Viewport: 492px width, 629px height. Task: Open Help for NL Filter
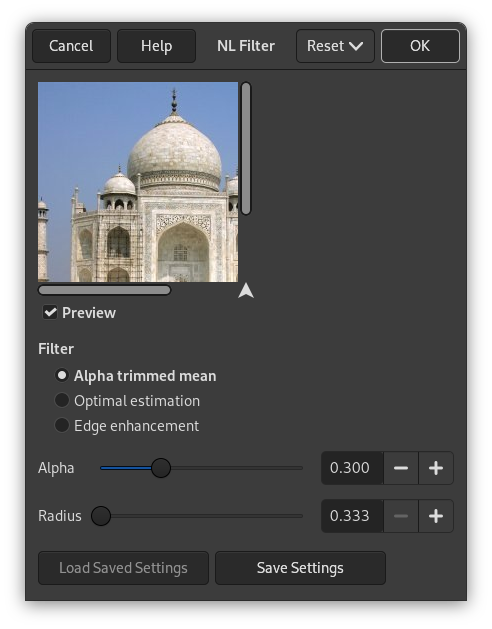(x=157, y=46)
